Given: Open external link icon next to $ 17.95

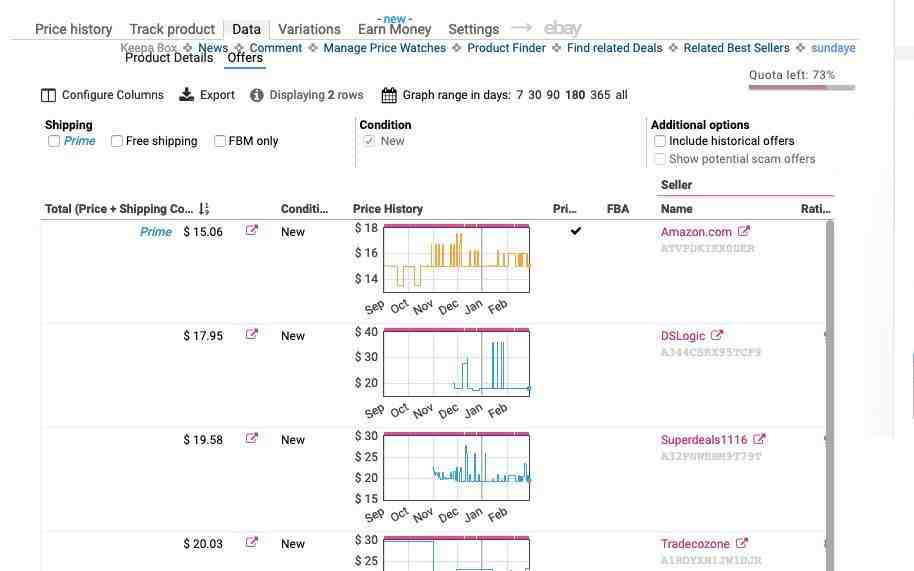Looking at the screenshot, I should pyautogui.click(x=251, y=334).
